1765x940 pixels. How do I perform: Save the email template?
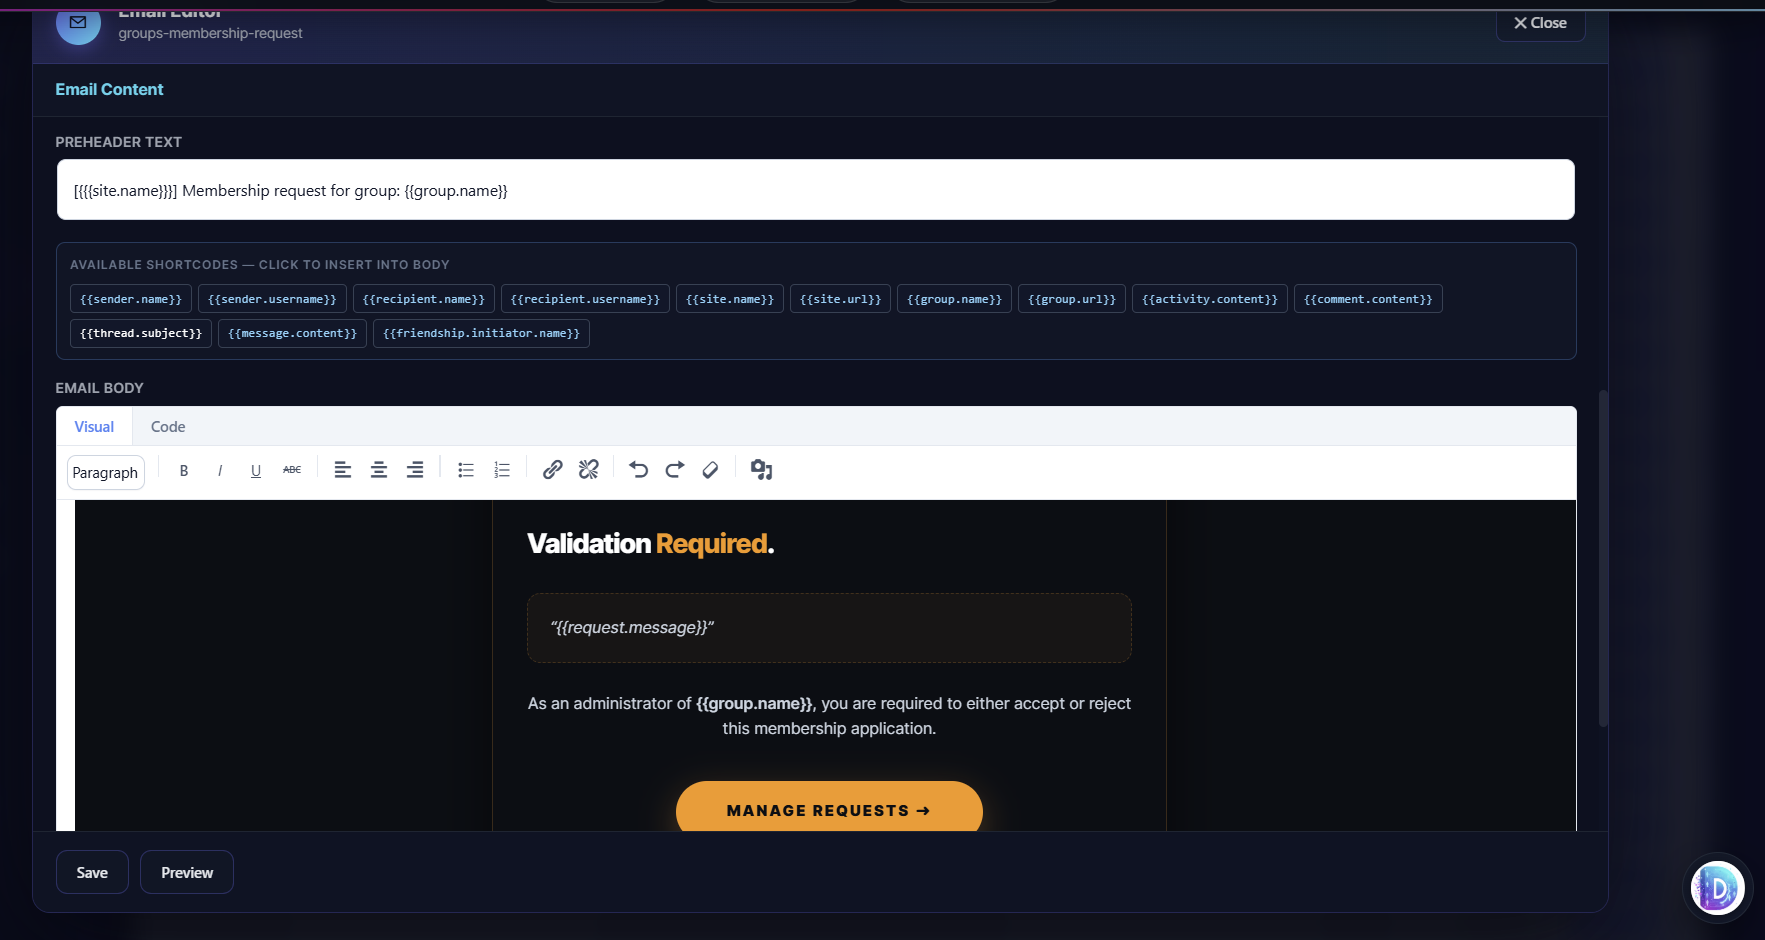tap(92, 871)
